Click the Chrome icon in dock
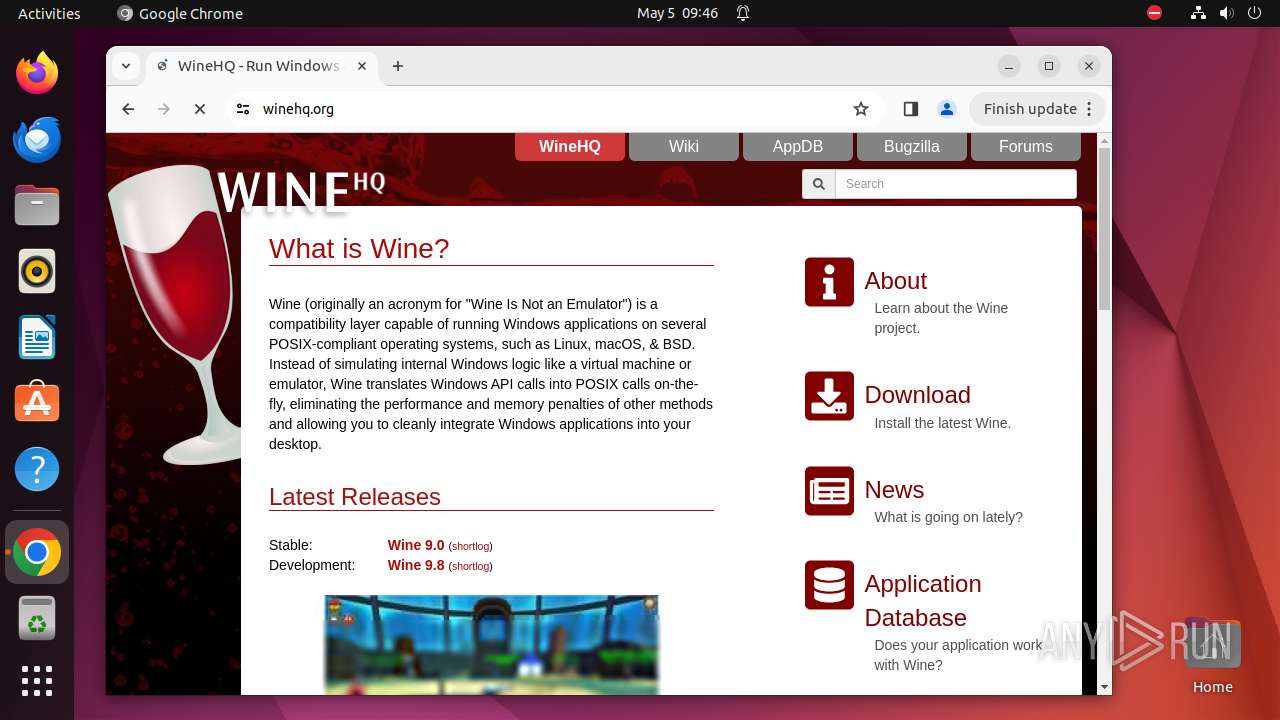 [x=37, y=553]
